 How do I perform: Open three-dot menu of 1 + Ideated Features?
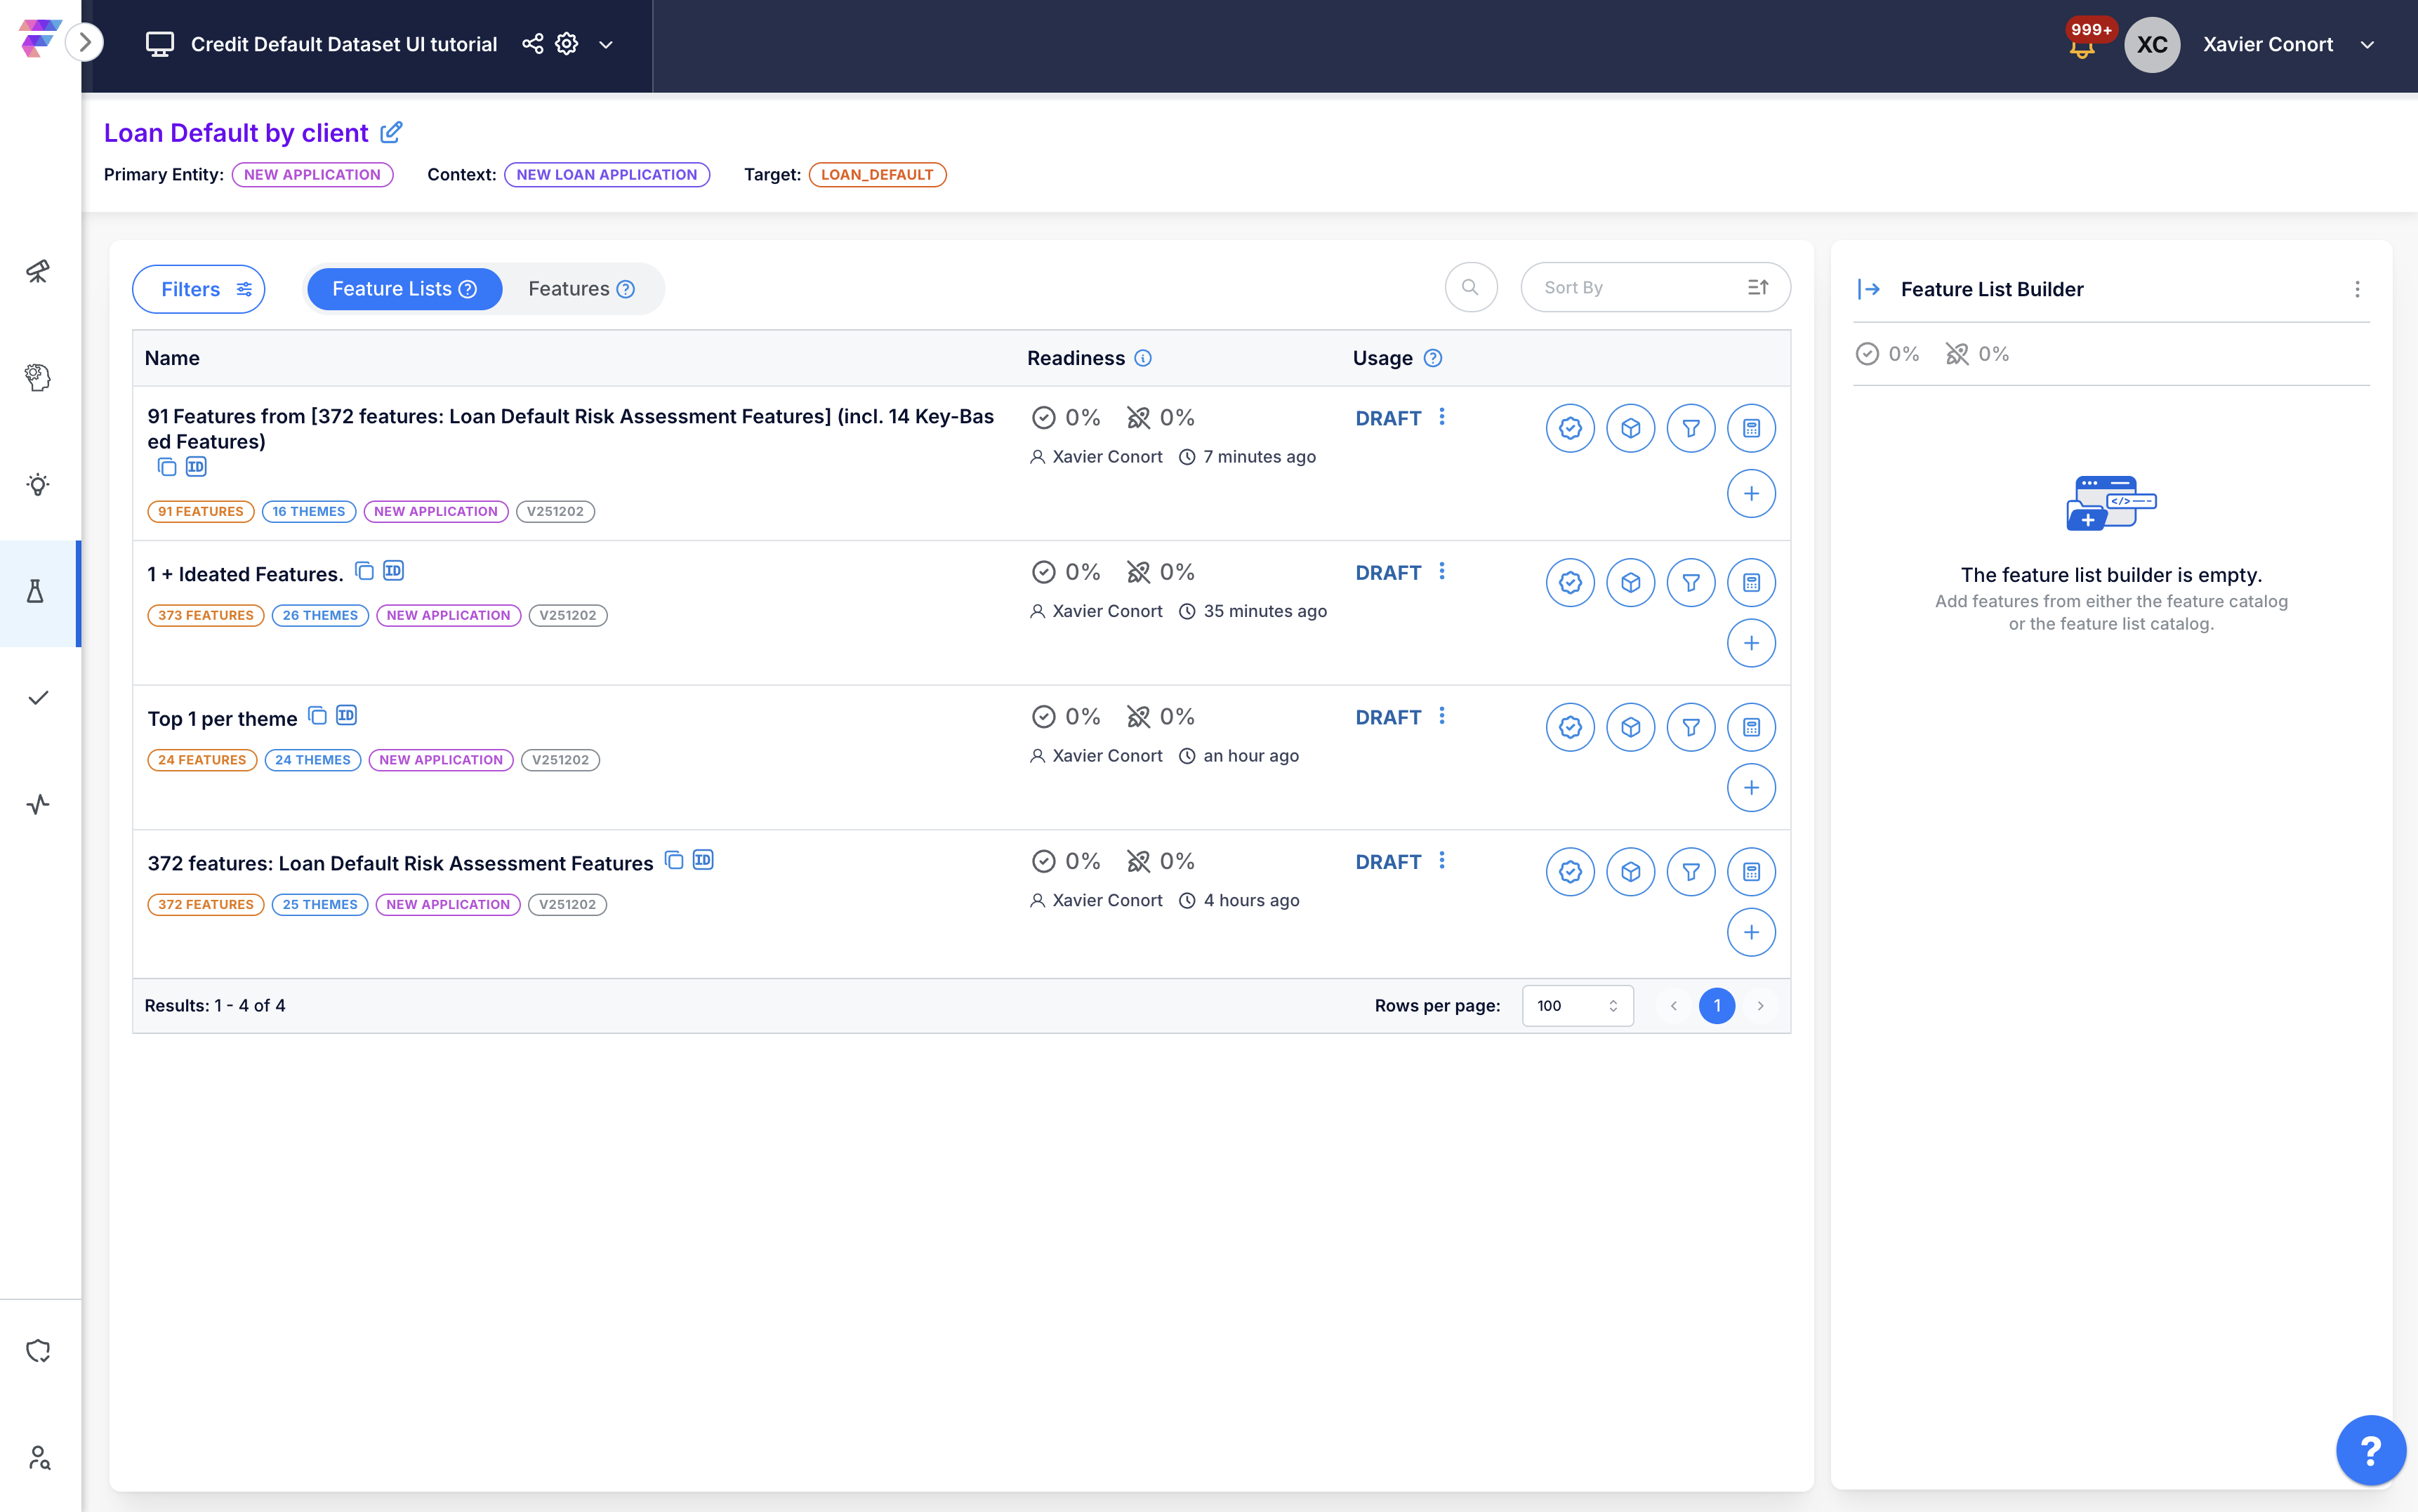click(x=1441, y=572)
